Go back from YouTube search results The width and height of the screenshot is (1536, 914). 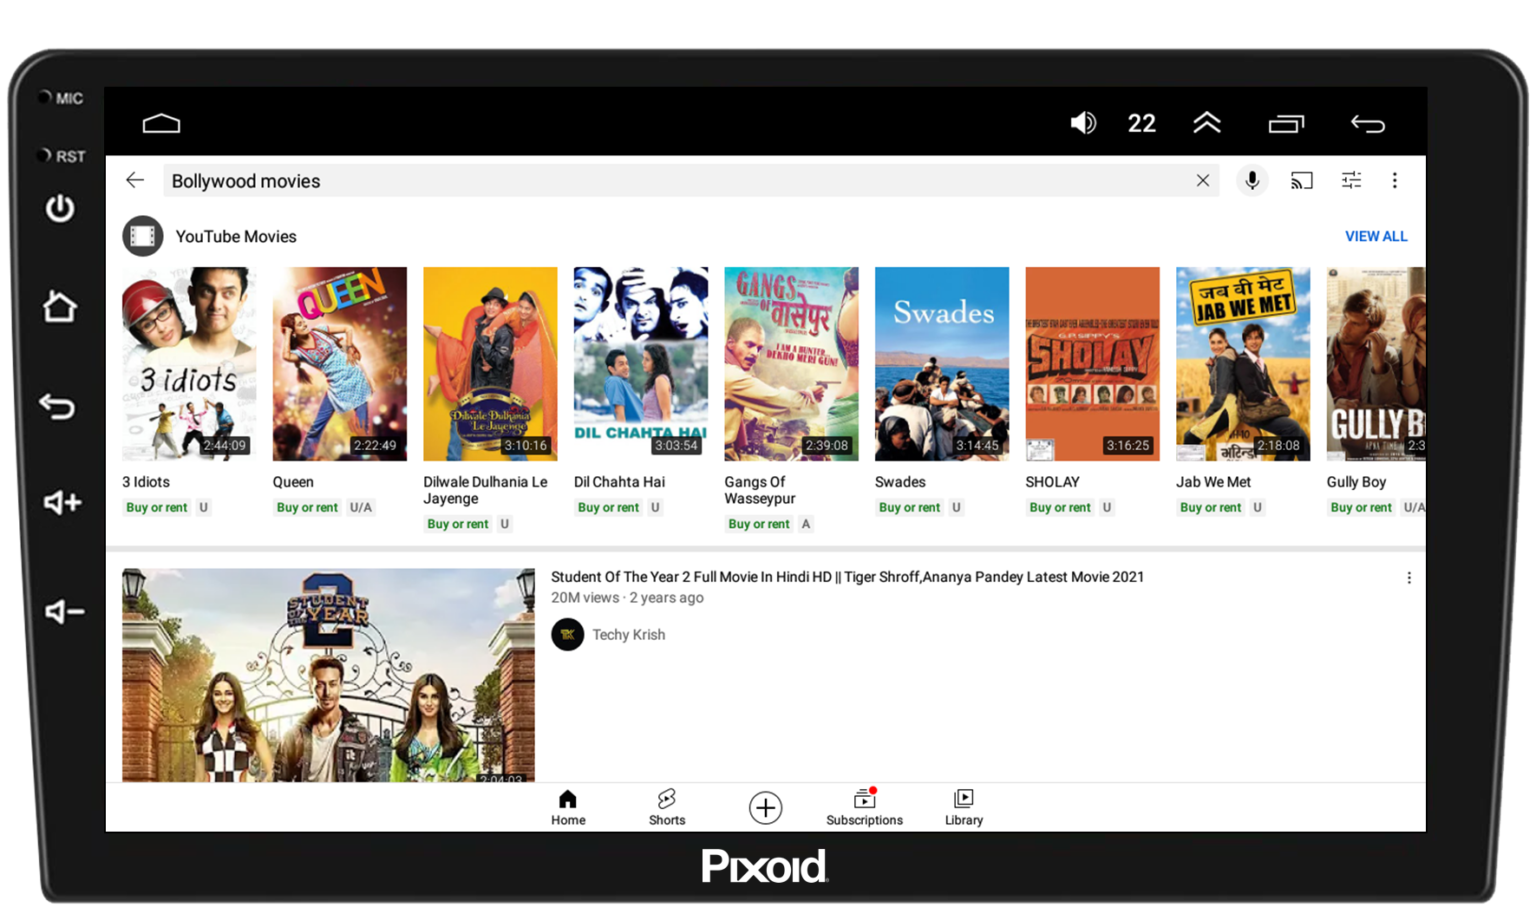tap(135, 180)
